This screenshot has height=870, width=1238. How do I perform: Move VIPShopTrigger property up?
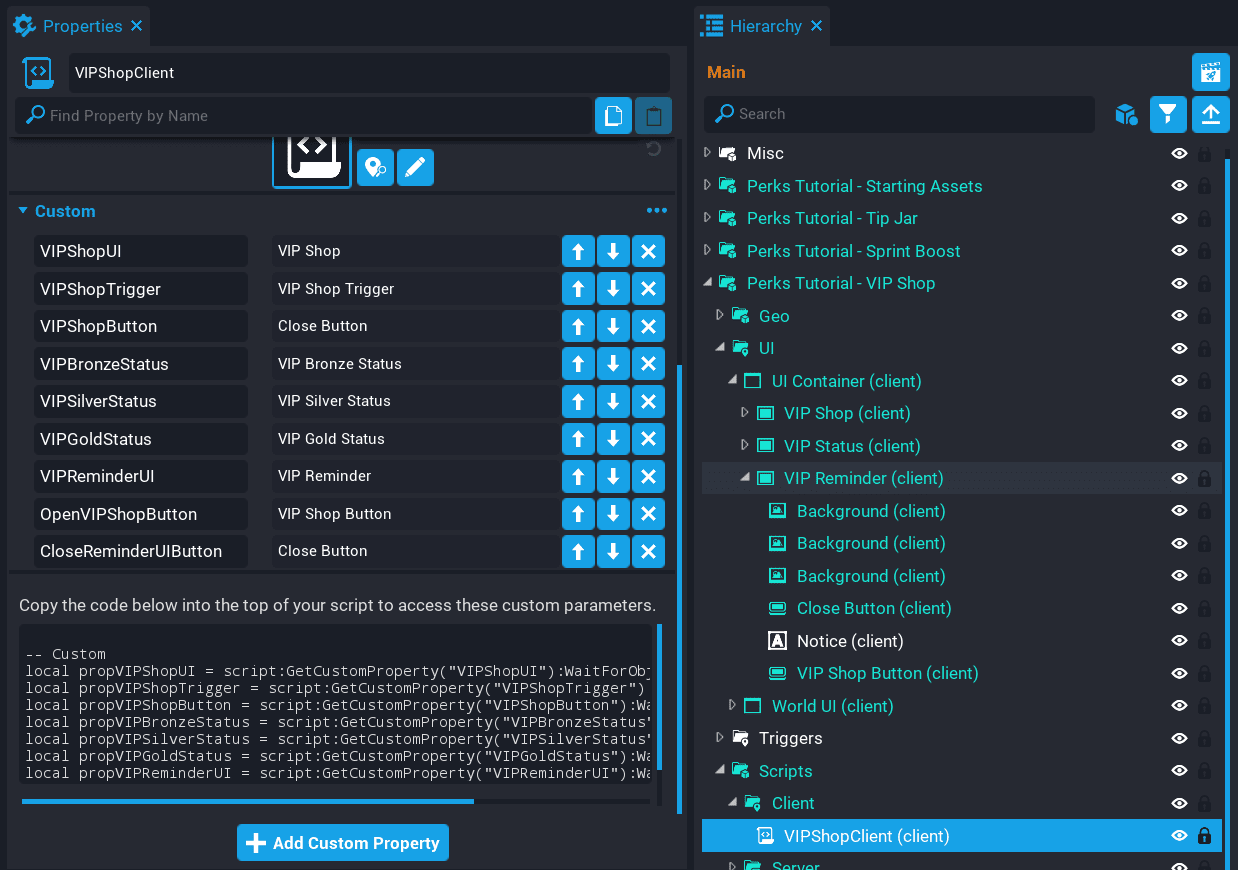tap(578, 289)
